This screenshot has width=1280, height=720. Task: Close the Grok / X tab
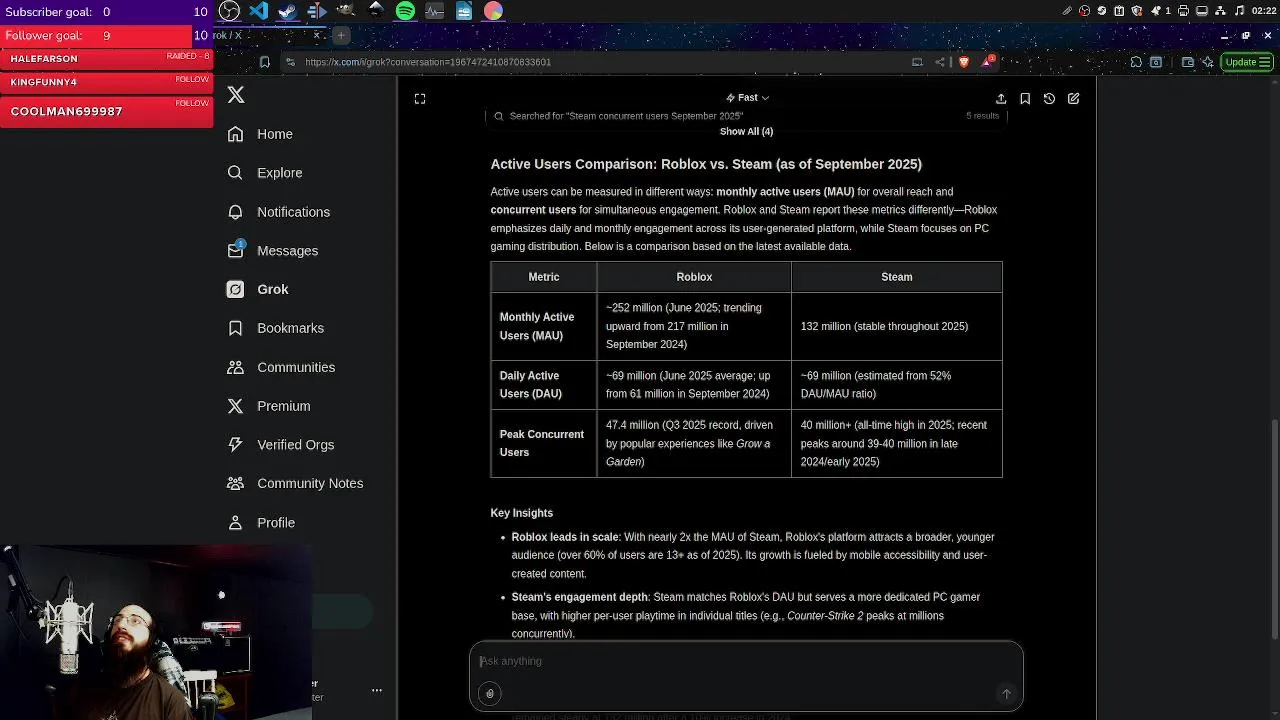(x=317, y=36)
